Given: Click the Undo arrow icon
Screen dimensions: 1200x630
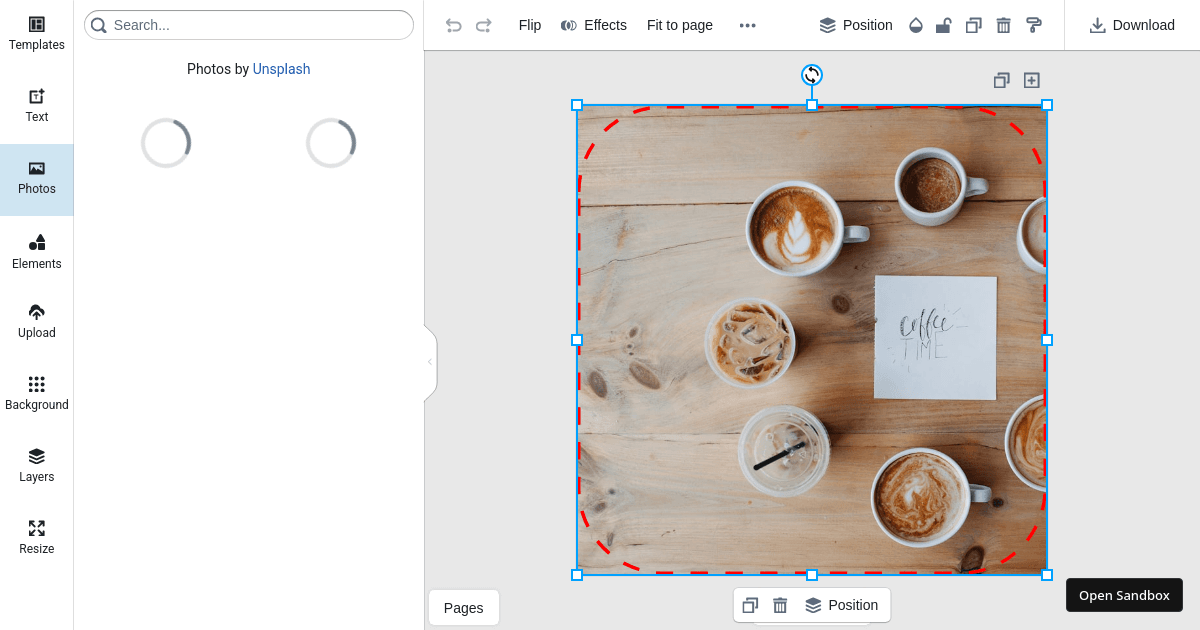Looking at the screenshot, I should 454,25.
